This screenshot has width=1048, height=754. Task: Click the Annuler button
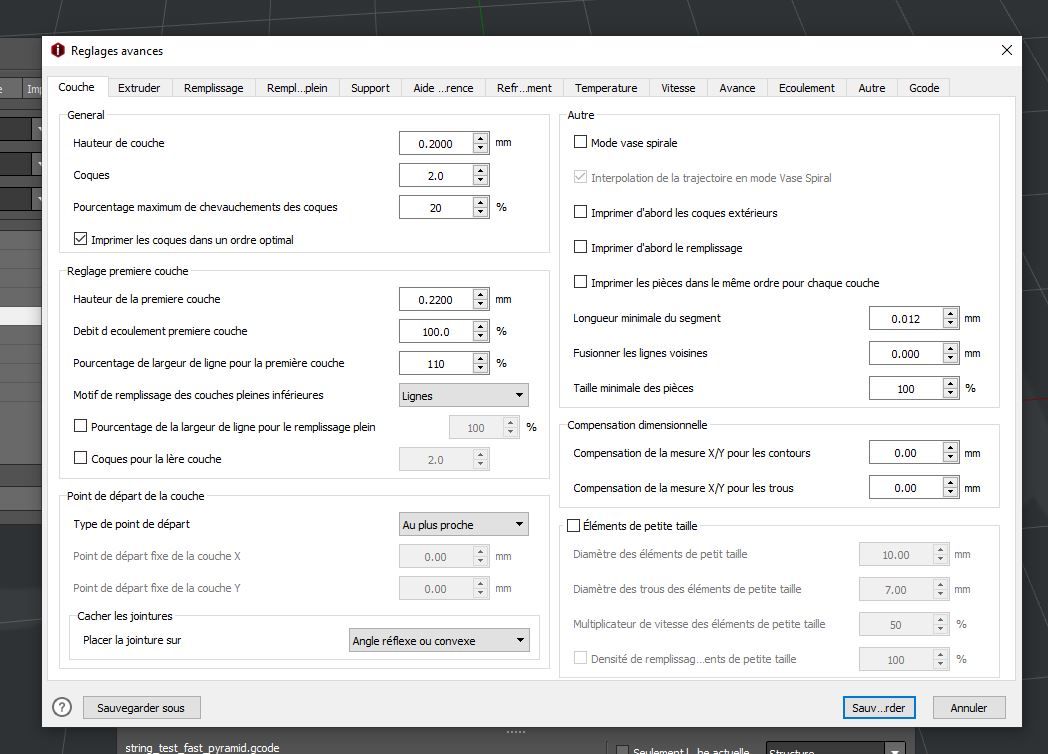tap(968, 707)
